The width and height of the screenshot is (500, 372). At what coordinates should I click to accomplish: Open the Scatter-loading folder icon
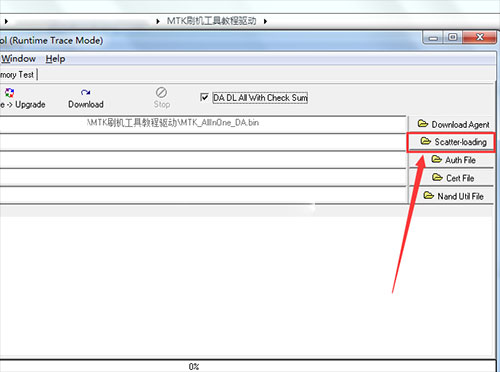click(x=425, y=141)
